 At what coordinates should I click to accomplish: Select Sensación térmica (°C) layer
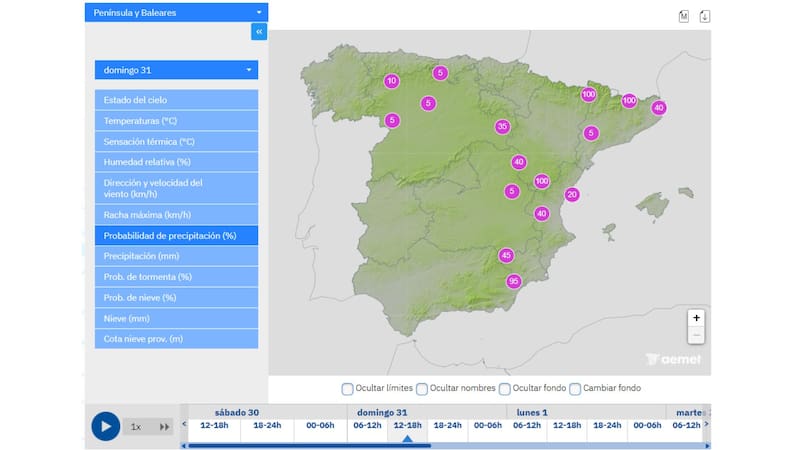coord(177,141)
